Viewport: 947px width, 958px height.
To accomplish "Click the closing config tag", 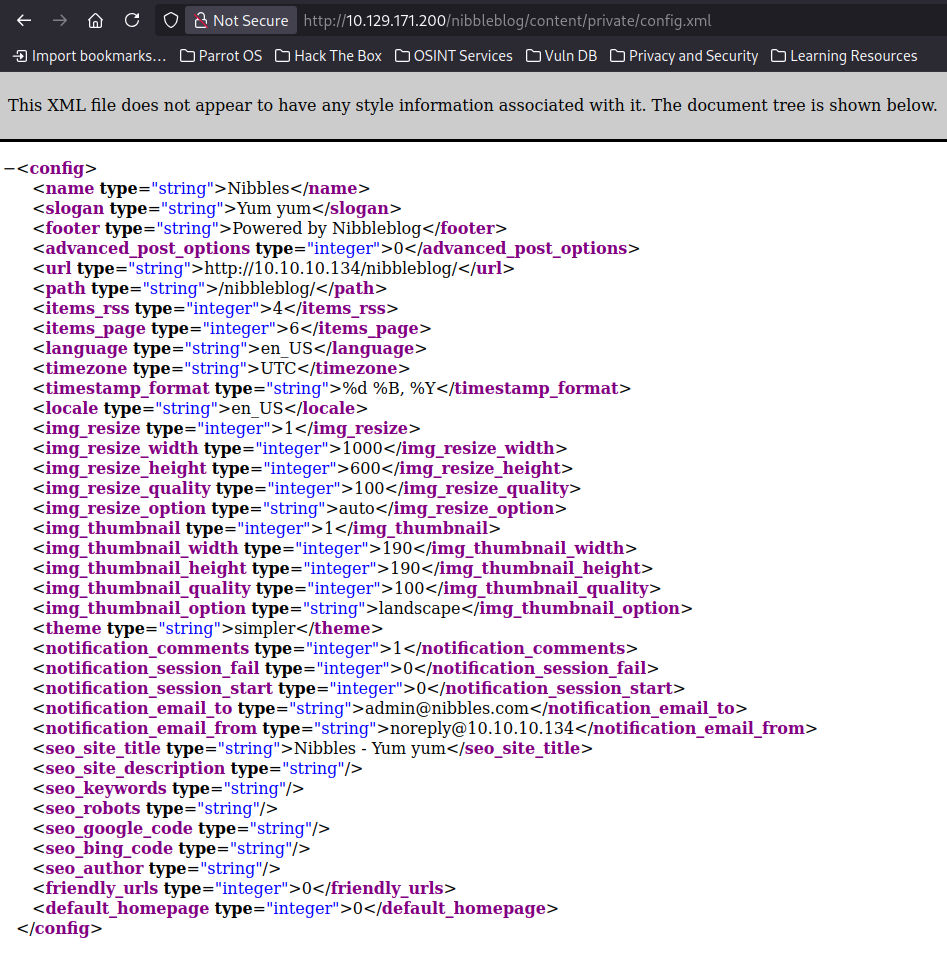I will 60,929.
